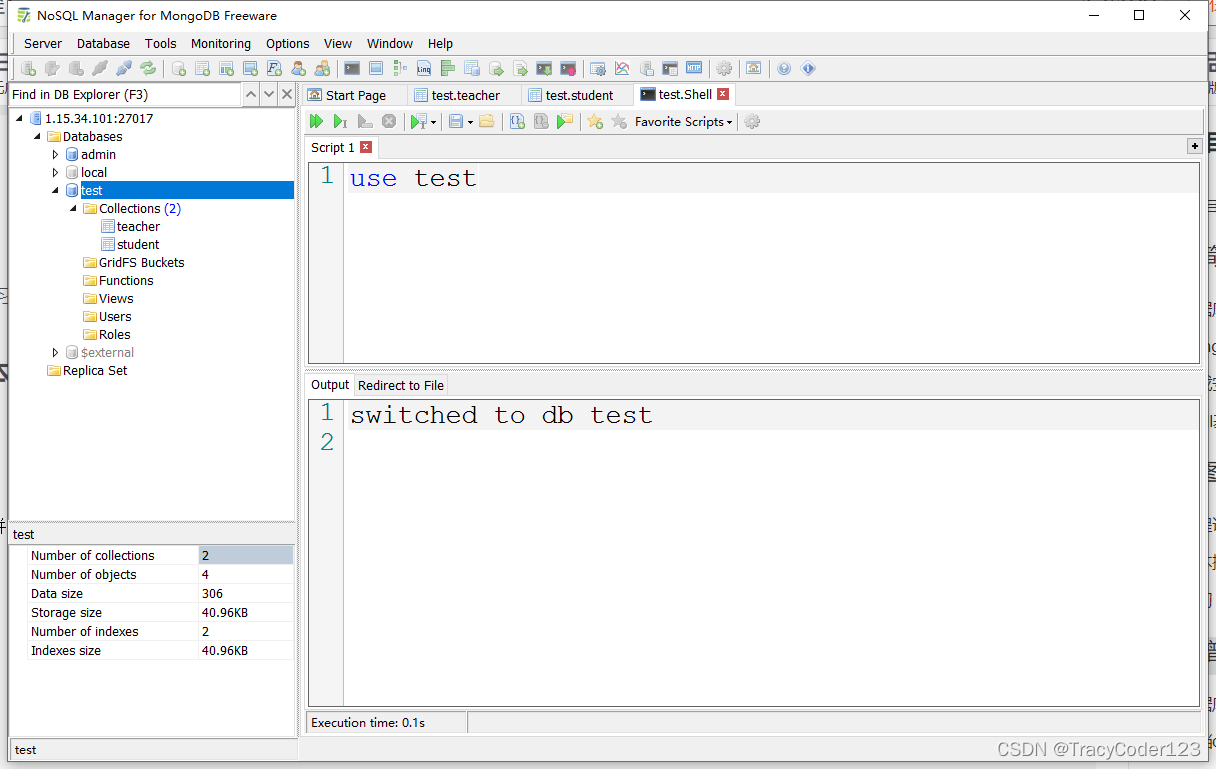Click the single user icon in main toolbar

[x=298, y=69]
